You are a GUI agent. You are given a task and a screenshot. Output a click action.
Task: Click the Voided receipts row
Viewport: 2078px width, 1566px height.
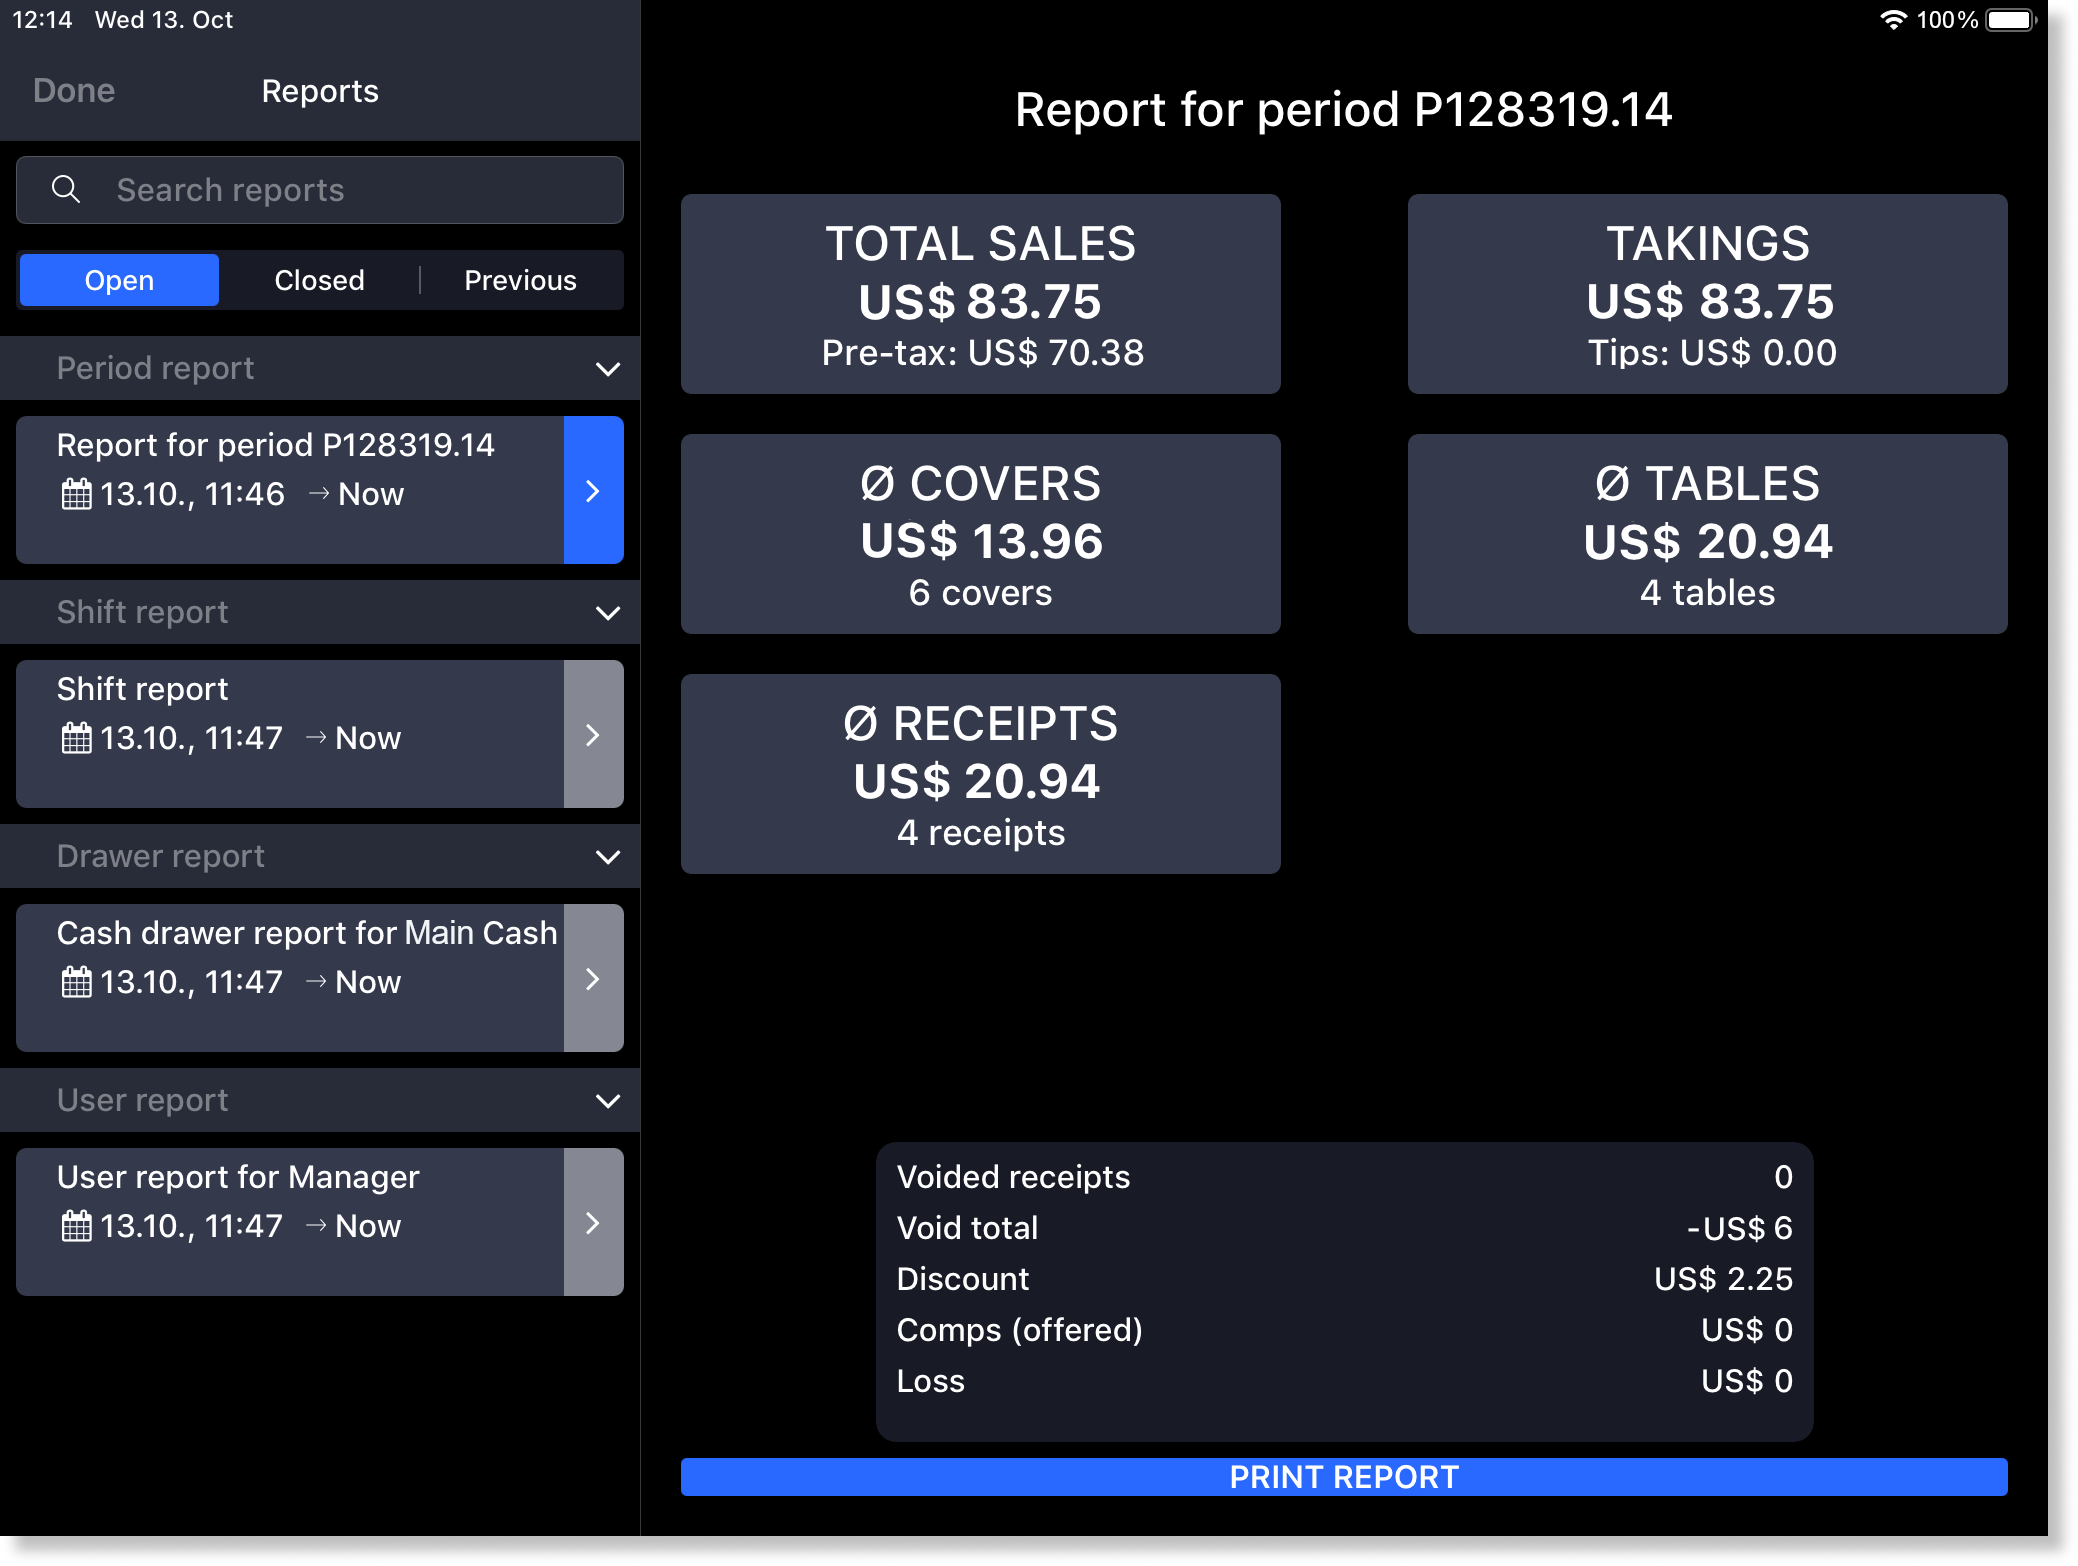pos(1344,1177)
